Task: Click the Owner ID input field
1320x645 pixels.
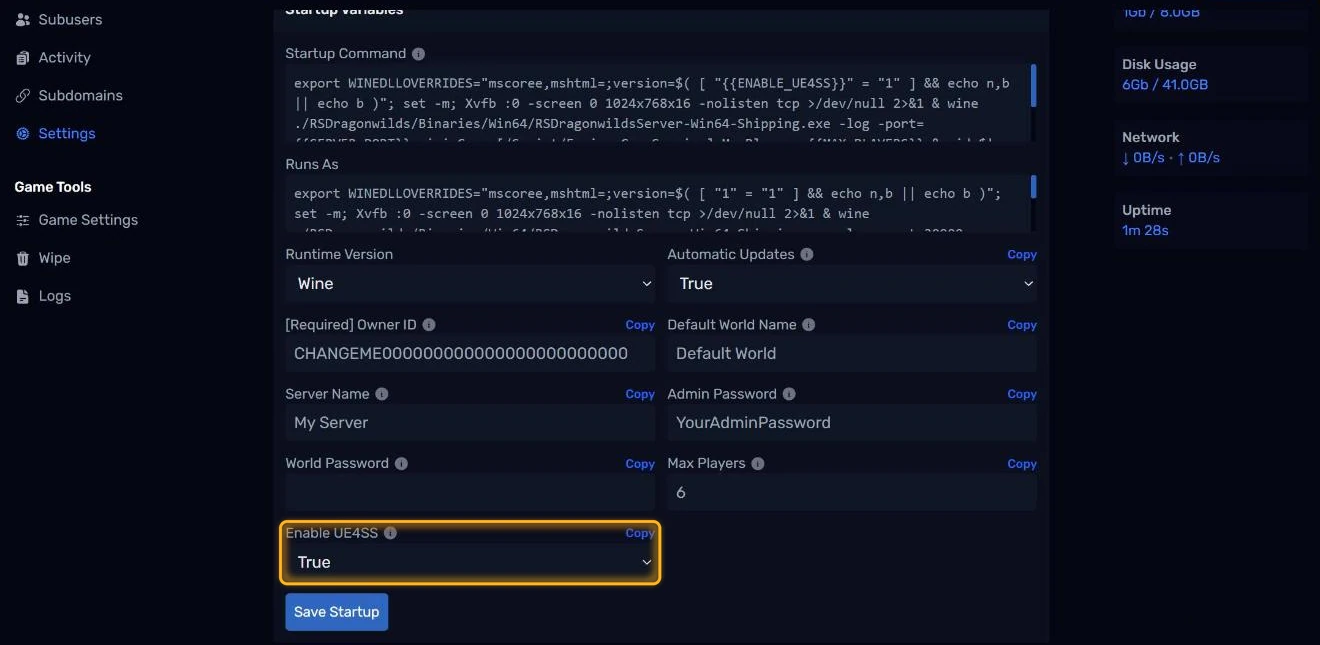Action: coord(470,353)
